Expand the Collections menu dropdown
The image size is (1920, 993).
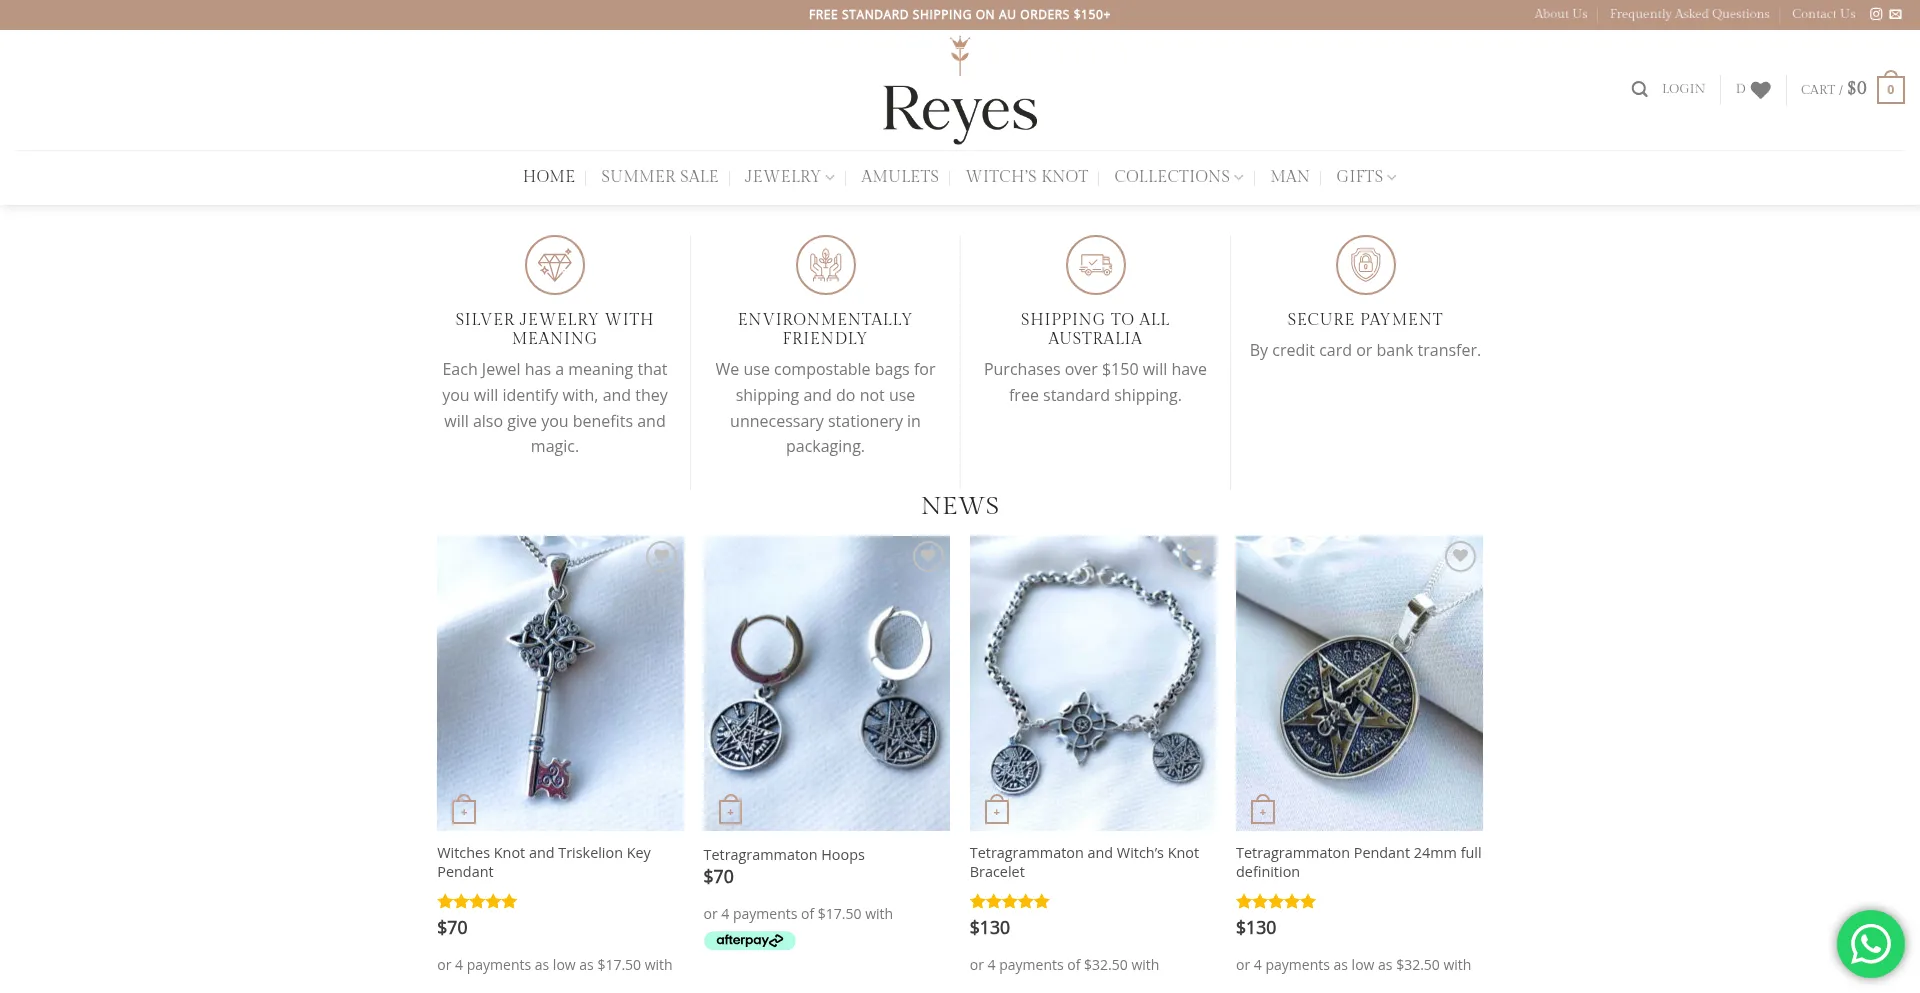(x=1178, y=177)
